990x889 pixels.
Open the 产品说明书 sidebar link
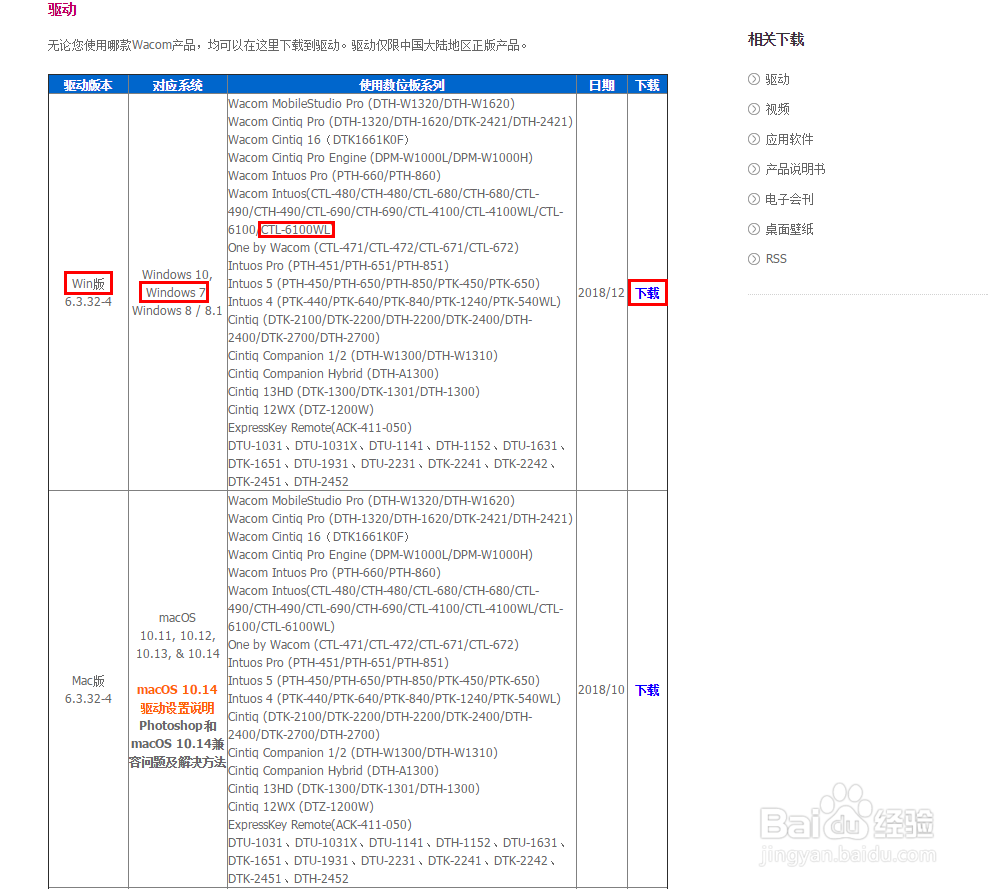(x=795, y=169)
